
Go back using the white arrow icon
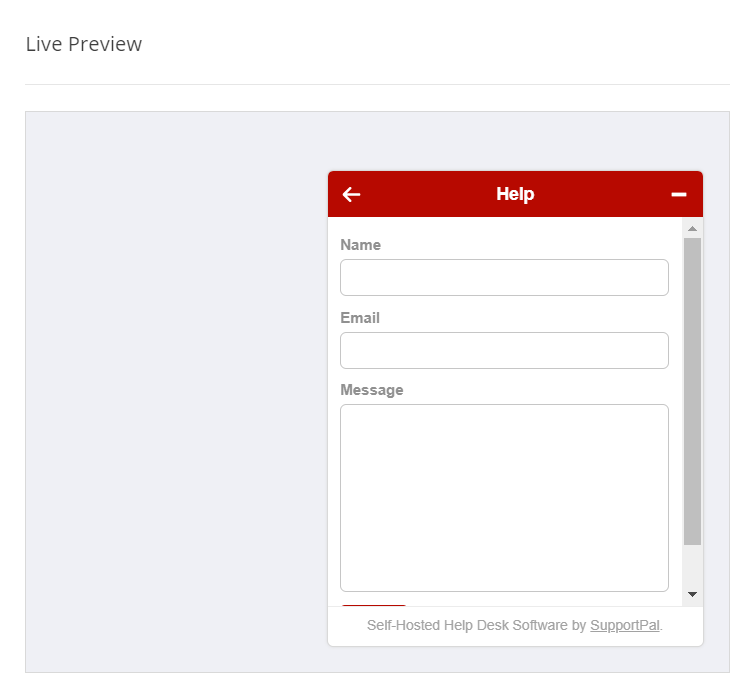[x=351, y=194]
